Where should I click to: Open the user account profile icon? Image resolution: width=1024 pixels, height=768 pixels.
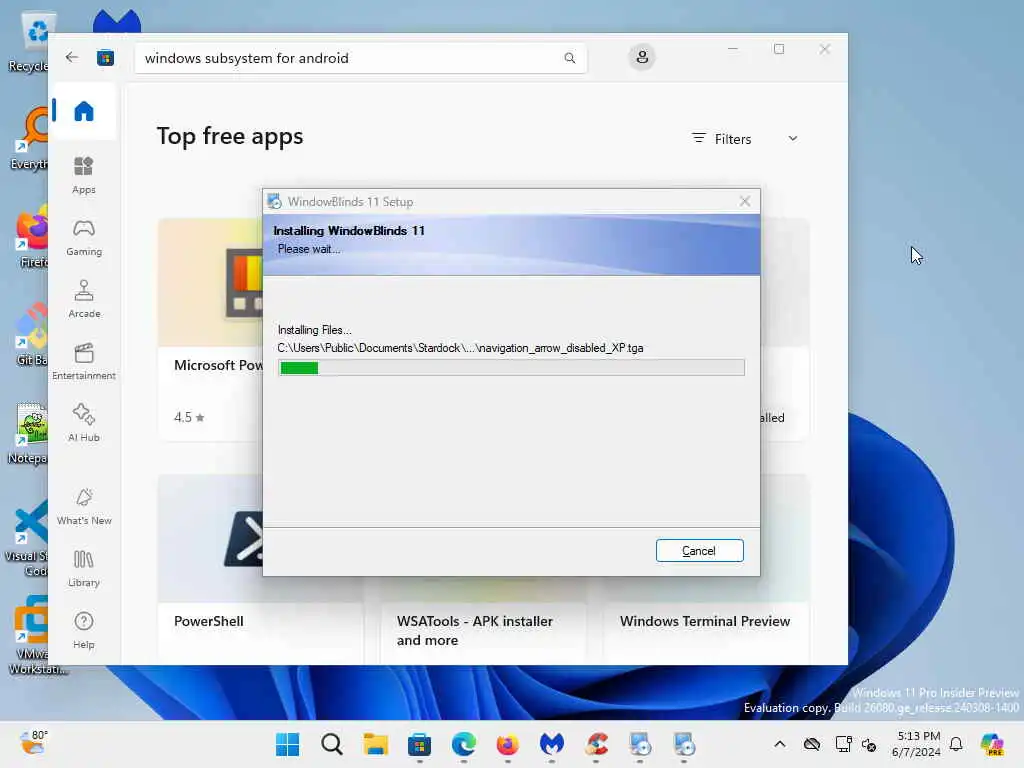[642, 57]
